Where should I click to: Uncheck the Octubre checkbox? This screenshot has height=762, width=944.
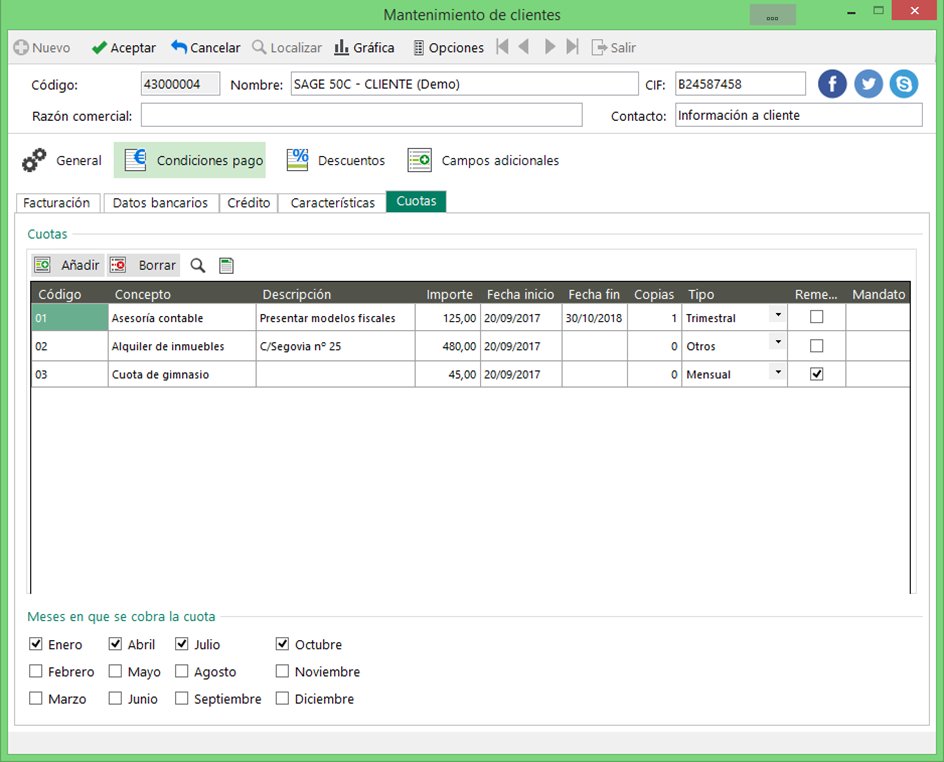(x=282, y=644)
